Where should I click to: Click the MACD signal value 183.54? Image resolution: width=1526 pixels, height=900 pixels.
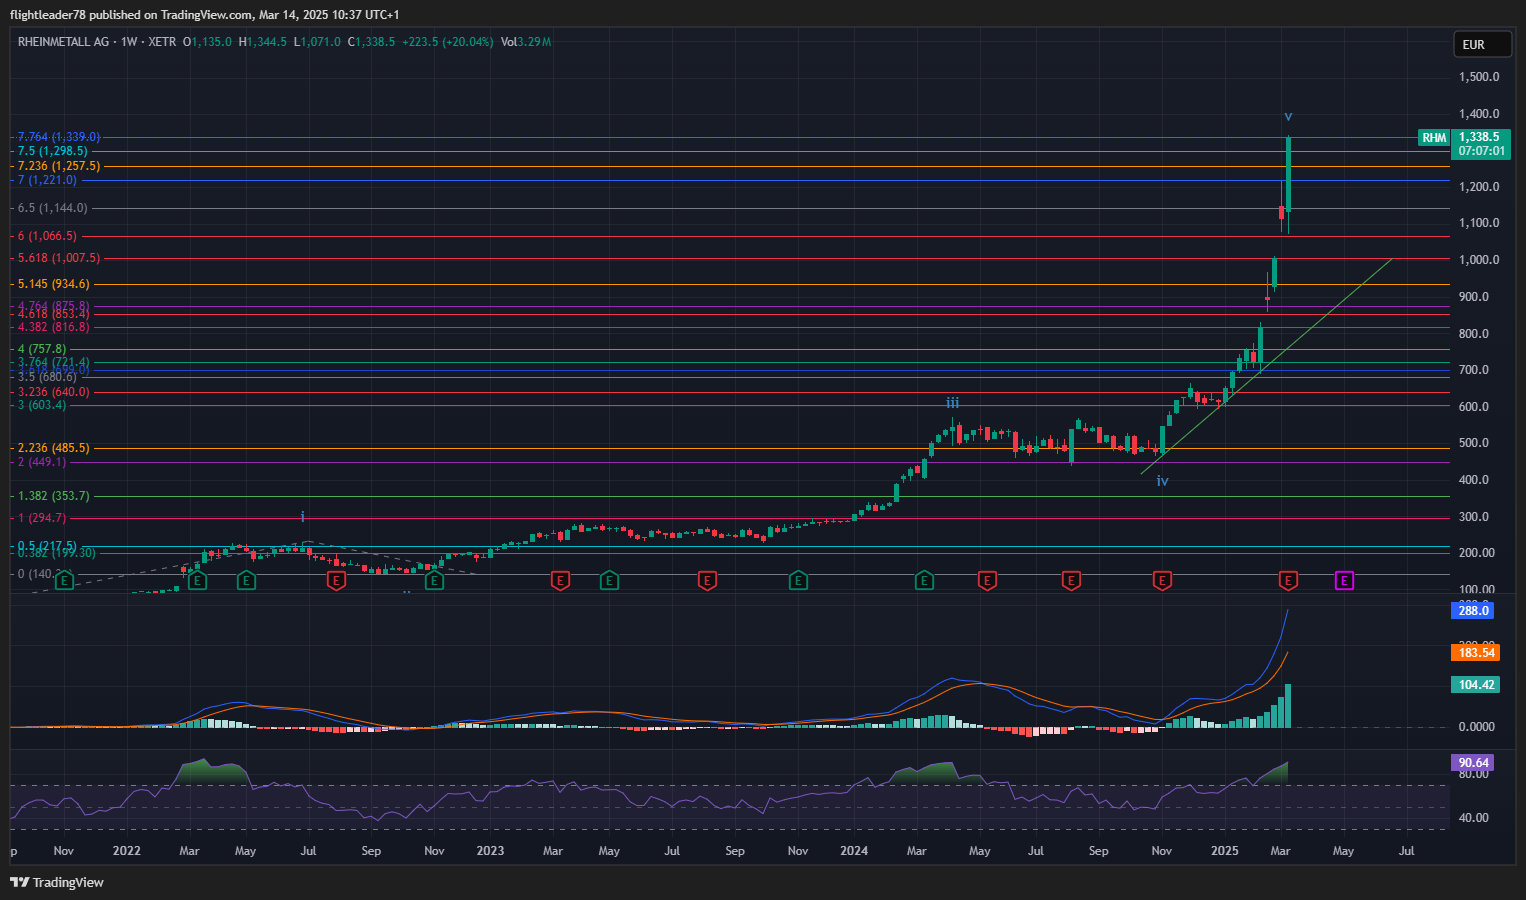[1475, 652]
